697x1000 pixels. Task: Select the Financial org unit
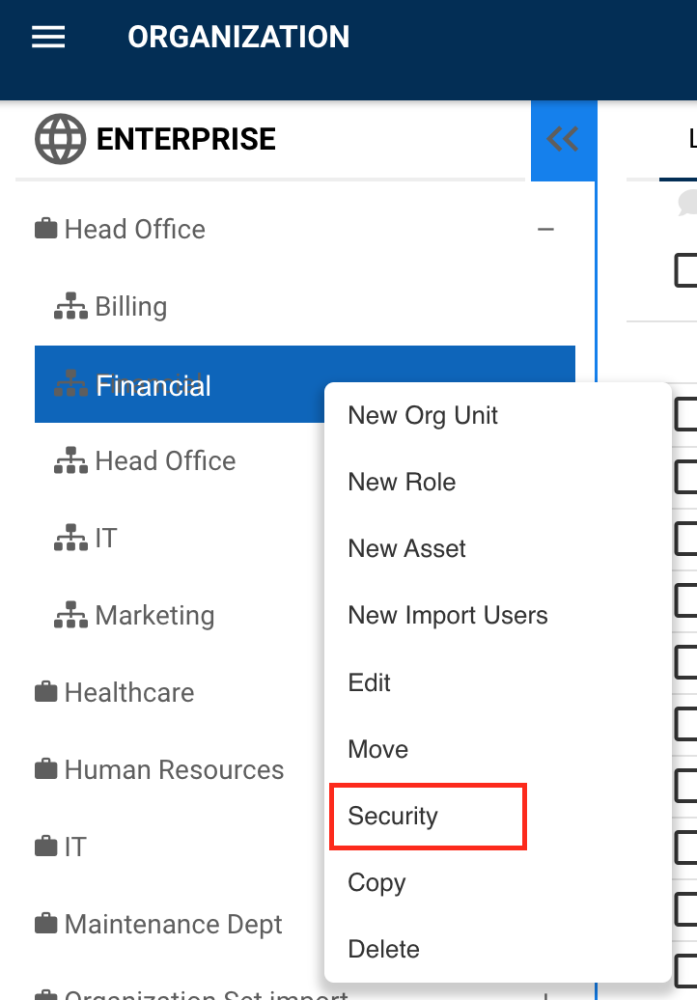pos(153,385)
